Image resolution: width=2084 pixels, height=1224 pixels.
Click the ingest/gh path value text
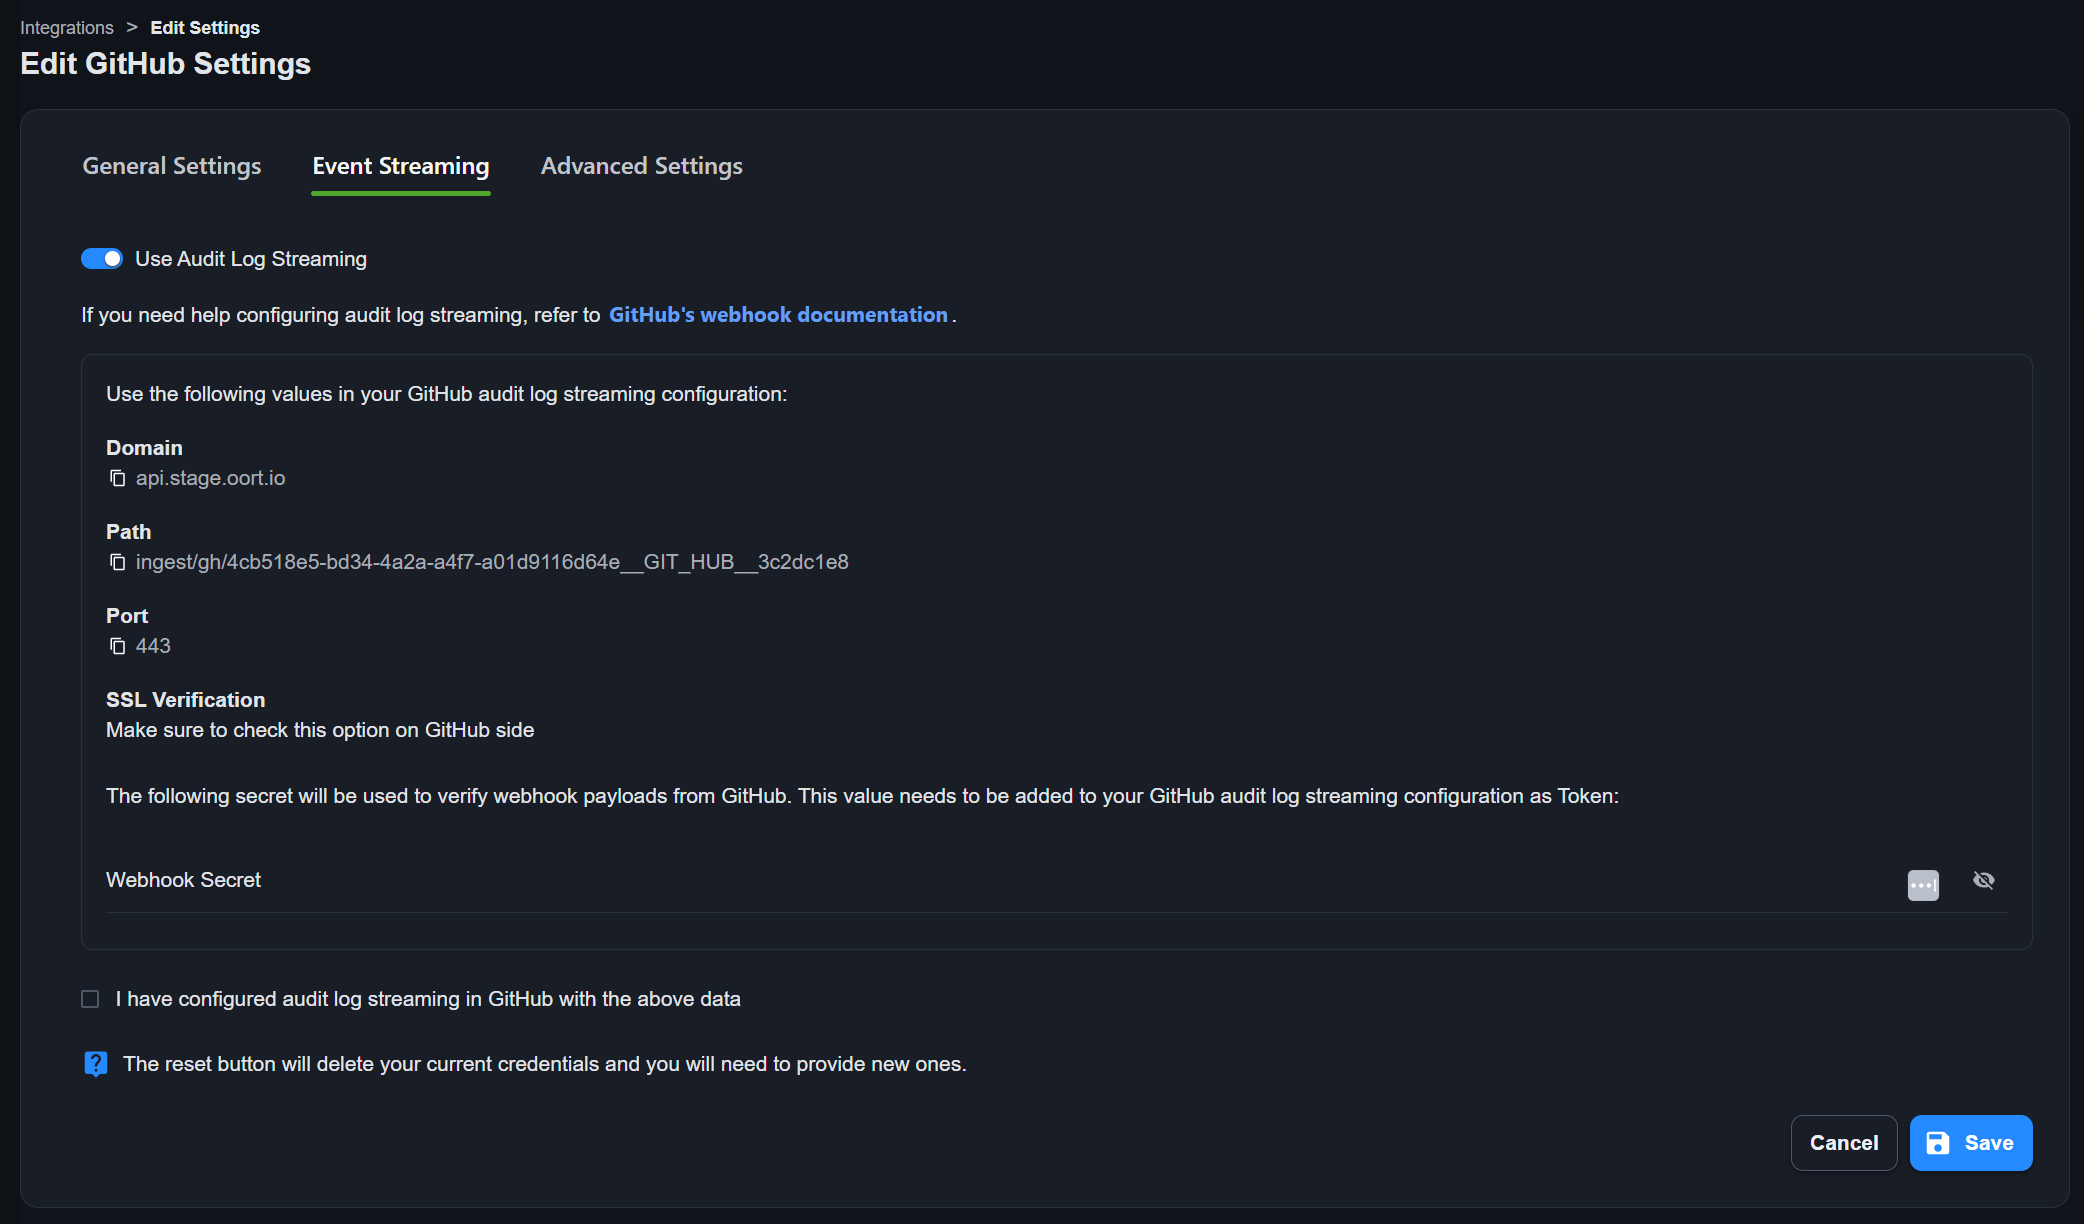tap(492, 563)
